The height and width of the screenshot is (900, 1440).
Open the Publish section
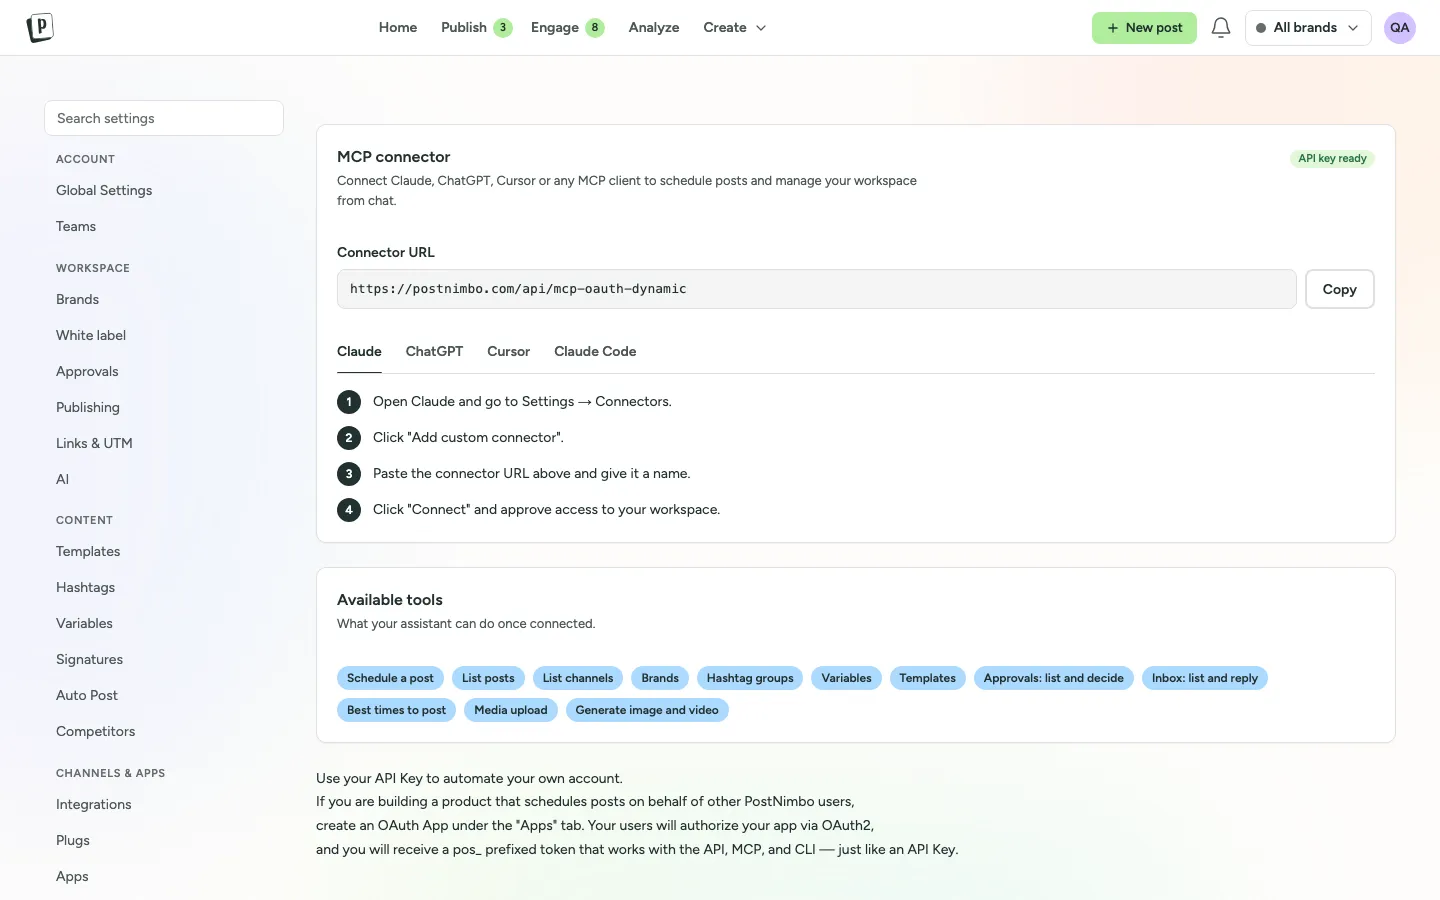click(476, 28)
